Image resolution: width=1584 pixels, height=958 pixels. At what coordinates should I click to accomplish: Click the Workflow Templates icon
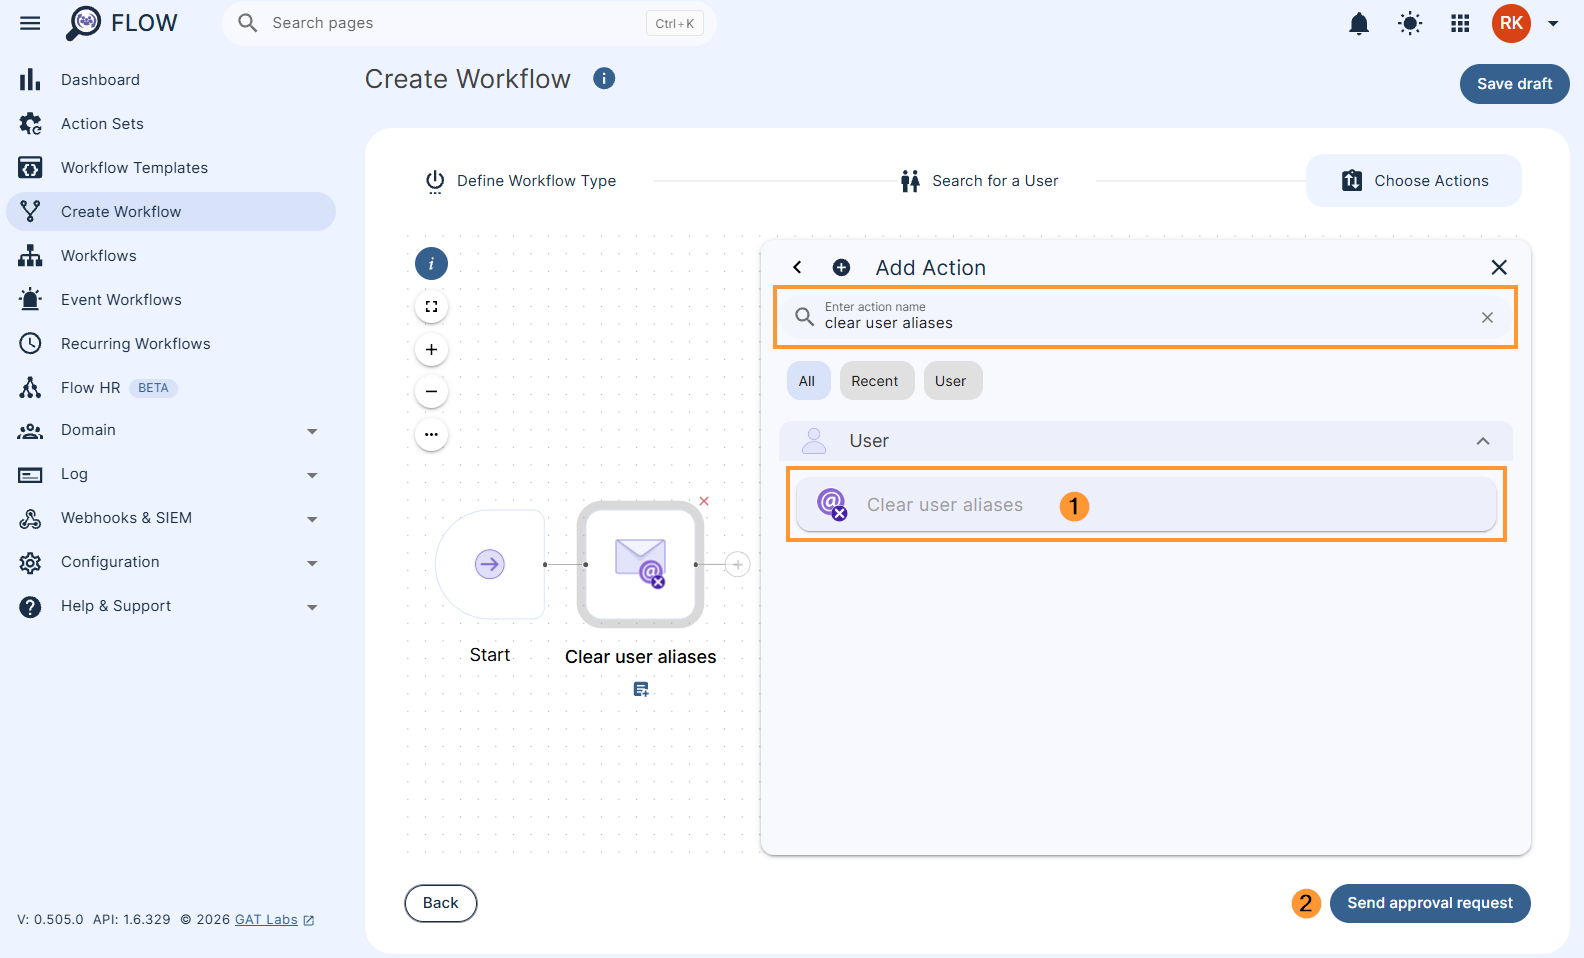(30, 168)
